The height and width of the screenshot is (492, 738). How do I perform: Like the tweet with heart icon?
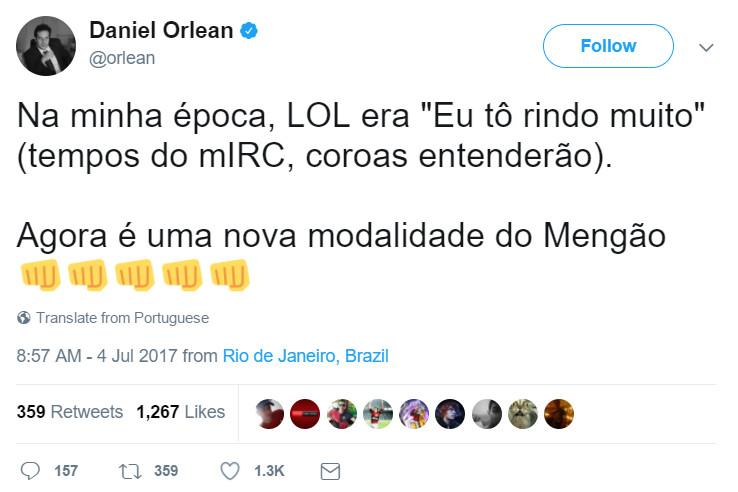229,470
